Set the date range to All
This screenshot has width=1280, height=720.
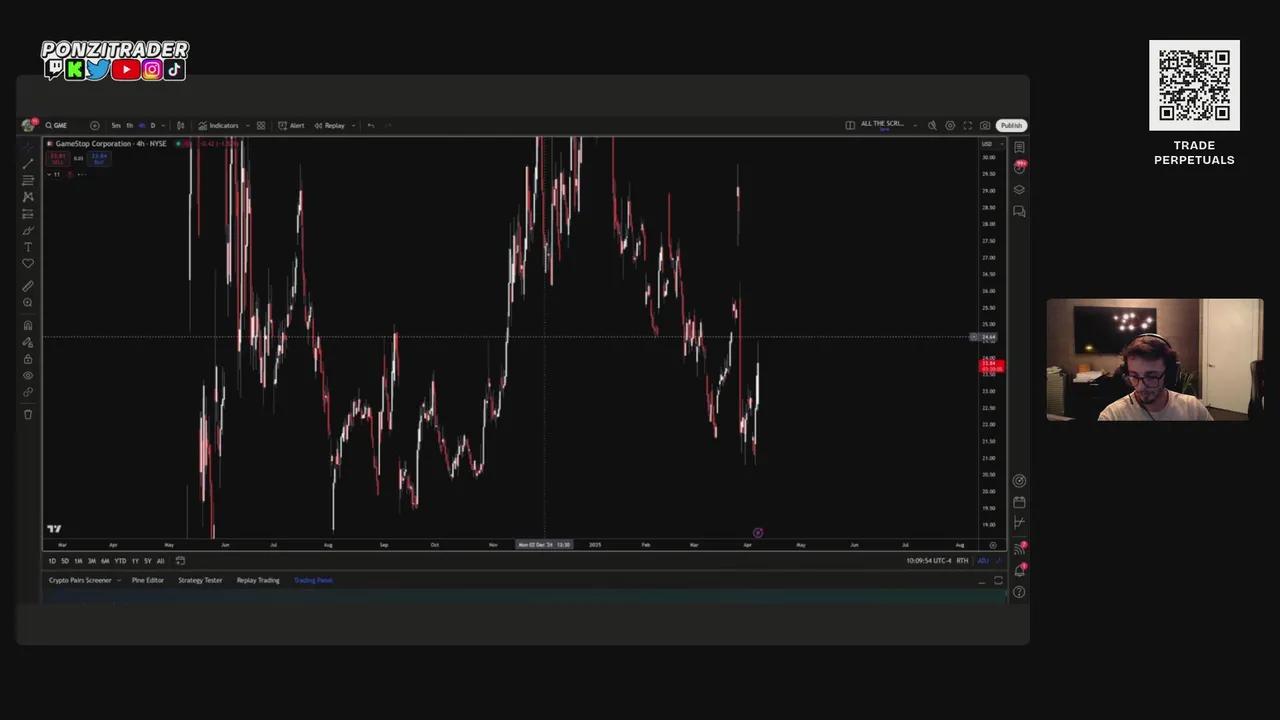pyautogui.click(x=160, y=561)
